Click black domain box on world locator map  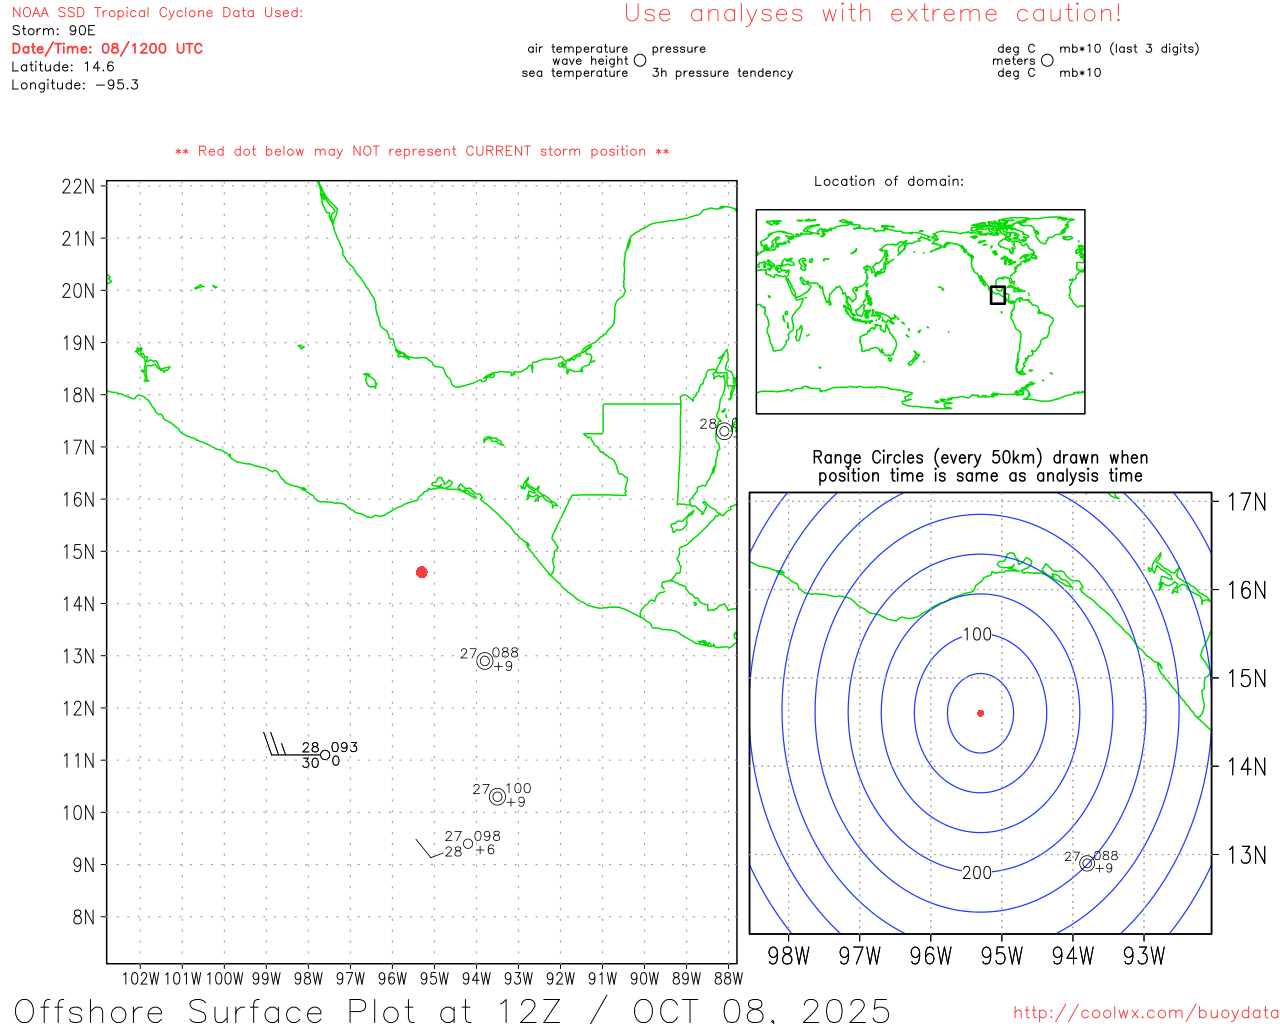[x=997, y=295]
